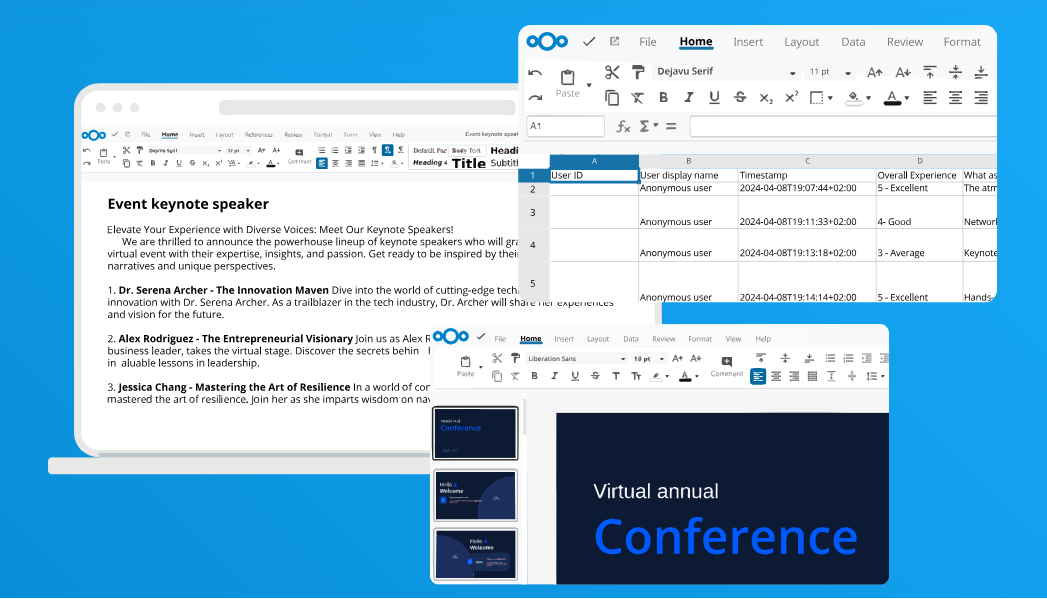1047x599 pixels.
Task: Toggle center alignment in the spreadsheet toolbar
Action: pos(956,98)
